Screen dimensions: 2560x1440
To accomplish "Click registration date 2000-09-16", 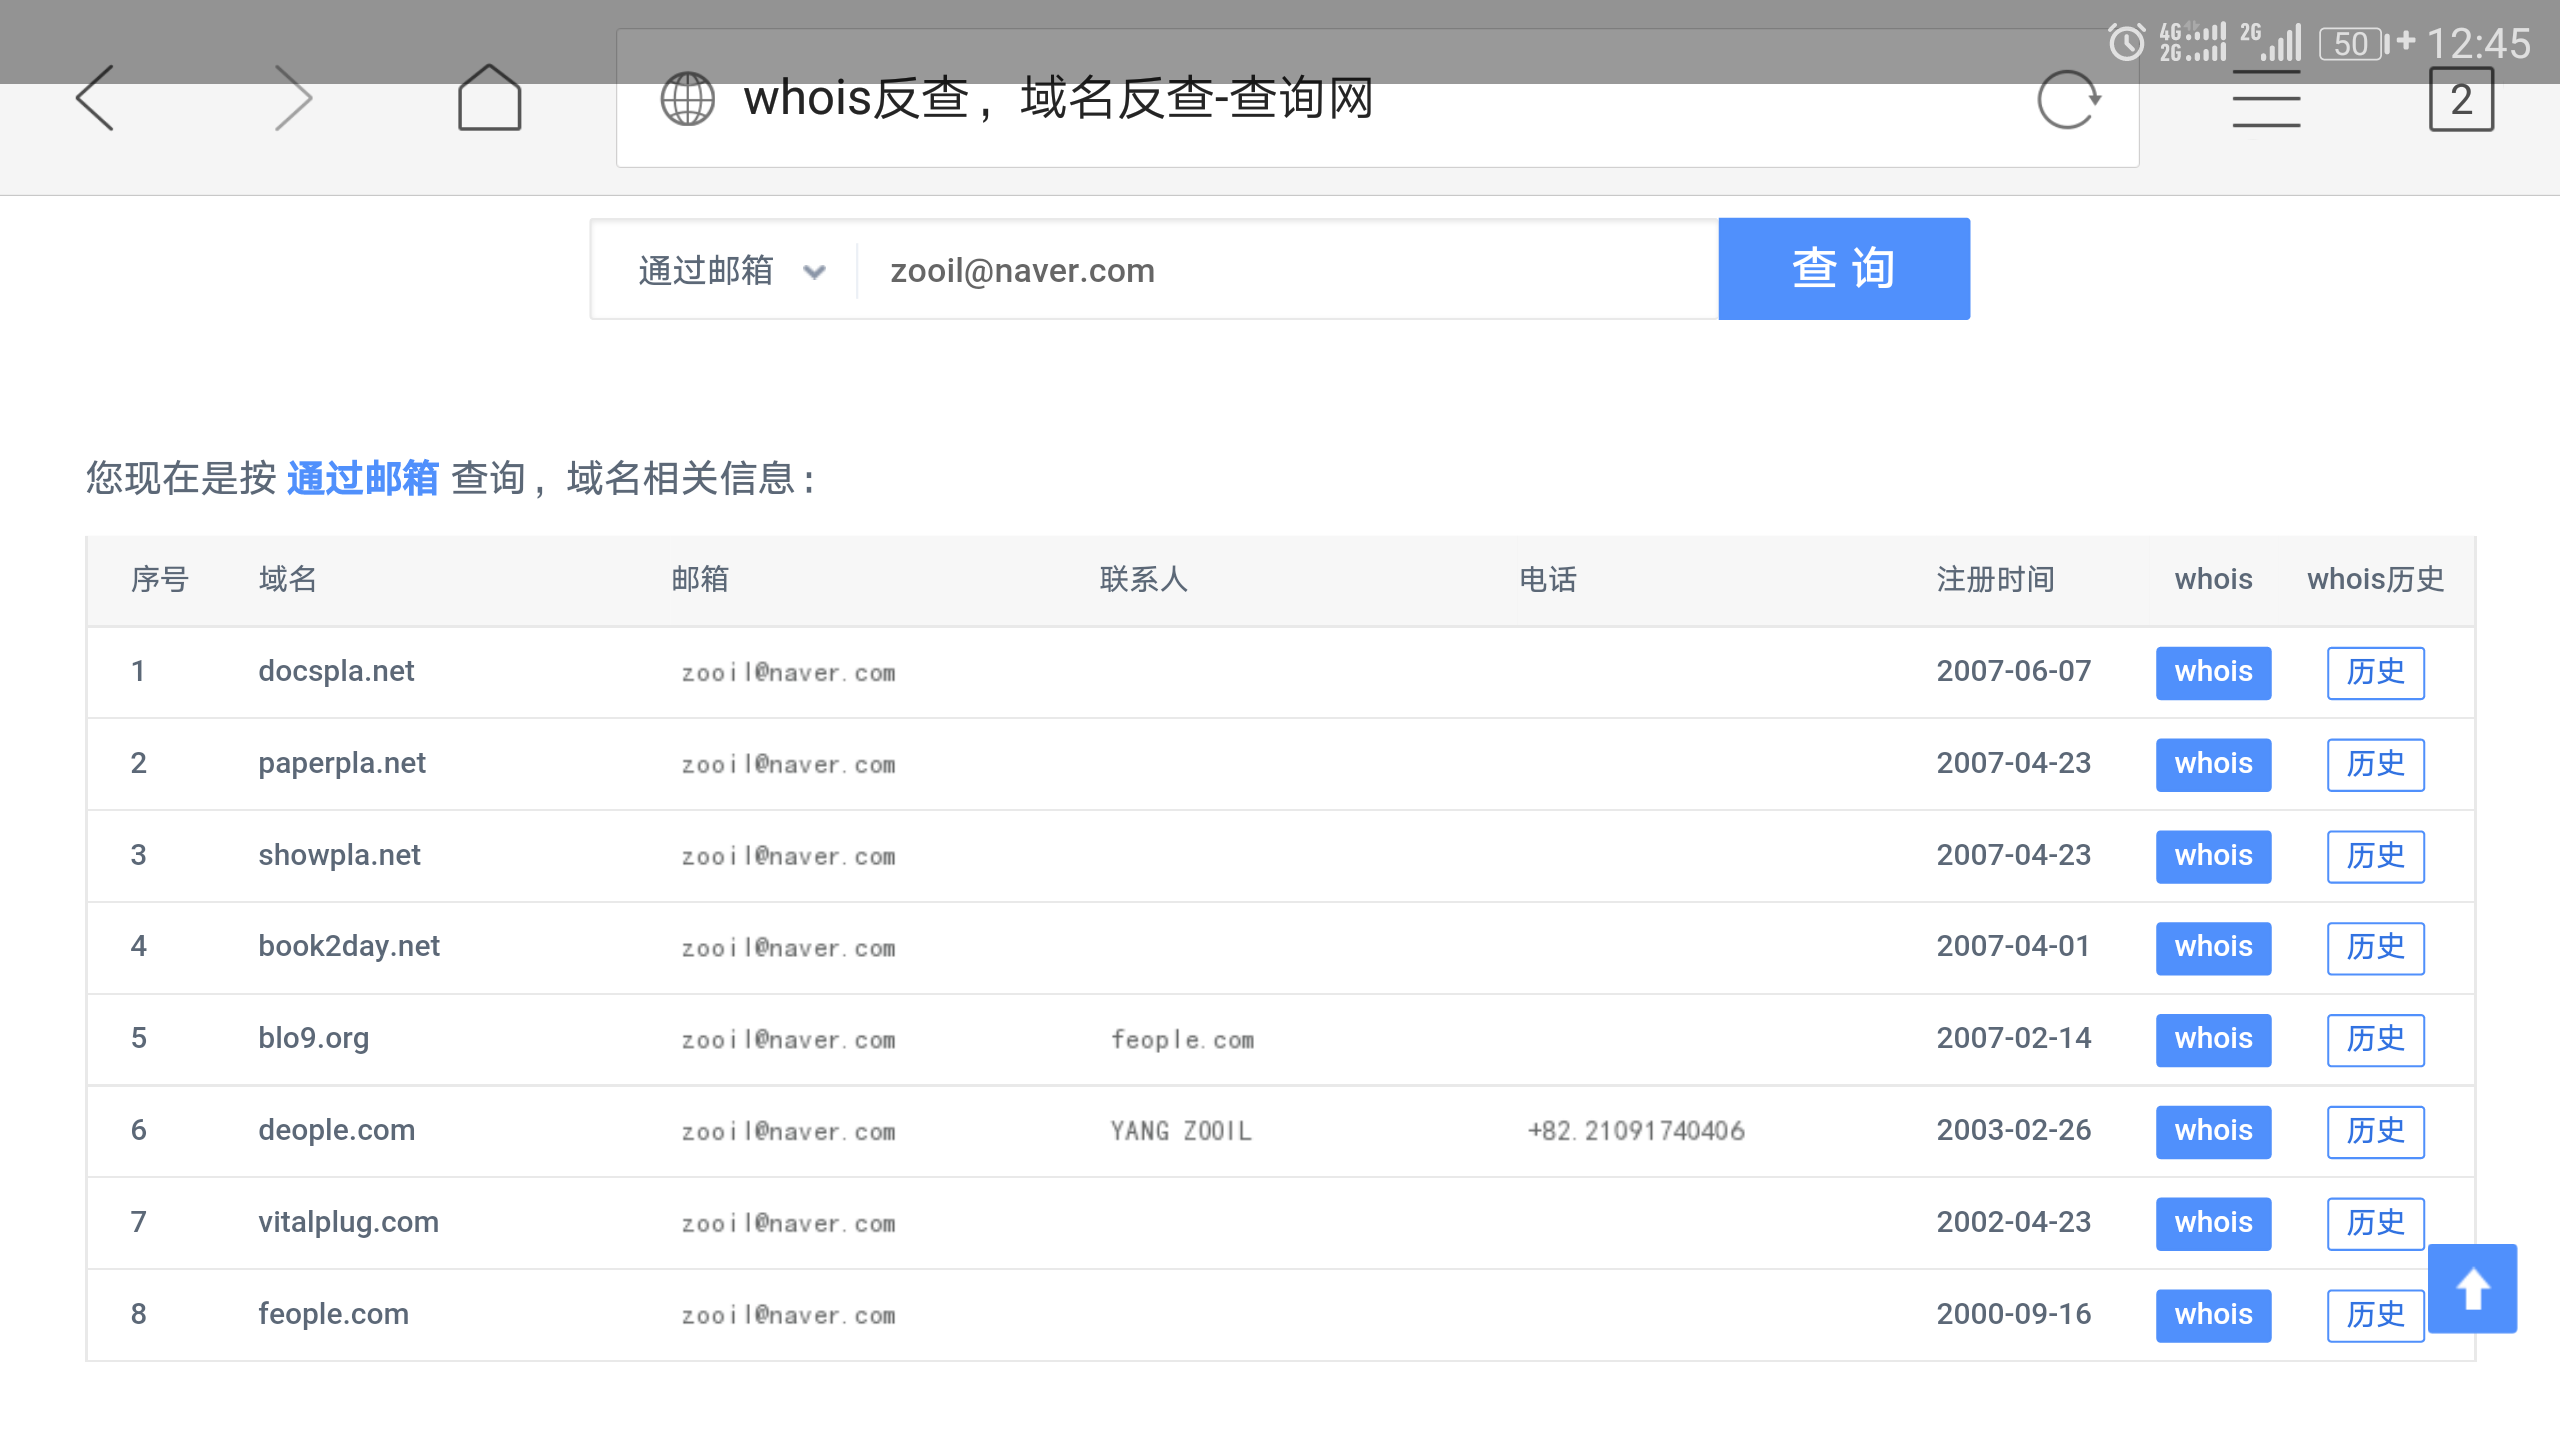I will pos(2013,1314).
